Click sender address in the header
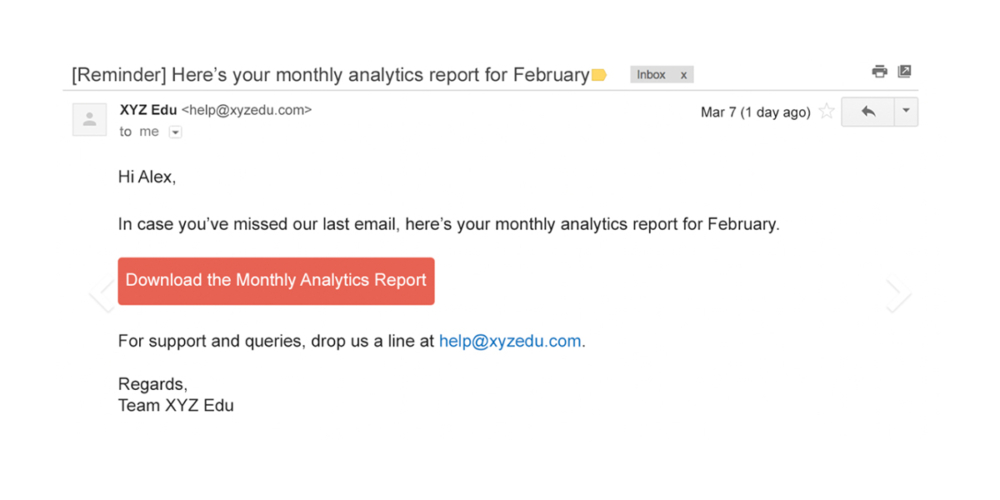This screenshot has width=1000, height=500. pos(247,110)
